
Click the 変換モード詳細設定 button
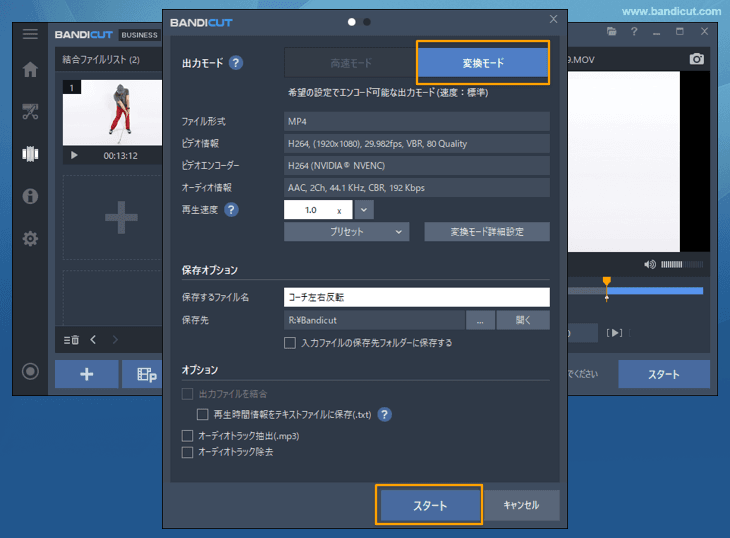click(x=486, y=232)
